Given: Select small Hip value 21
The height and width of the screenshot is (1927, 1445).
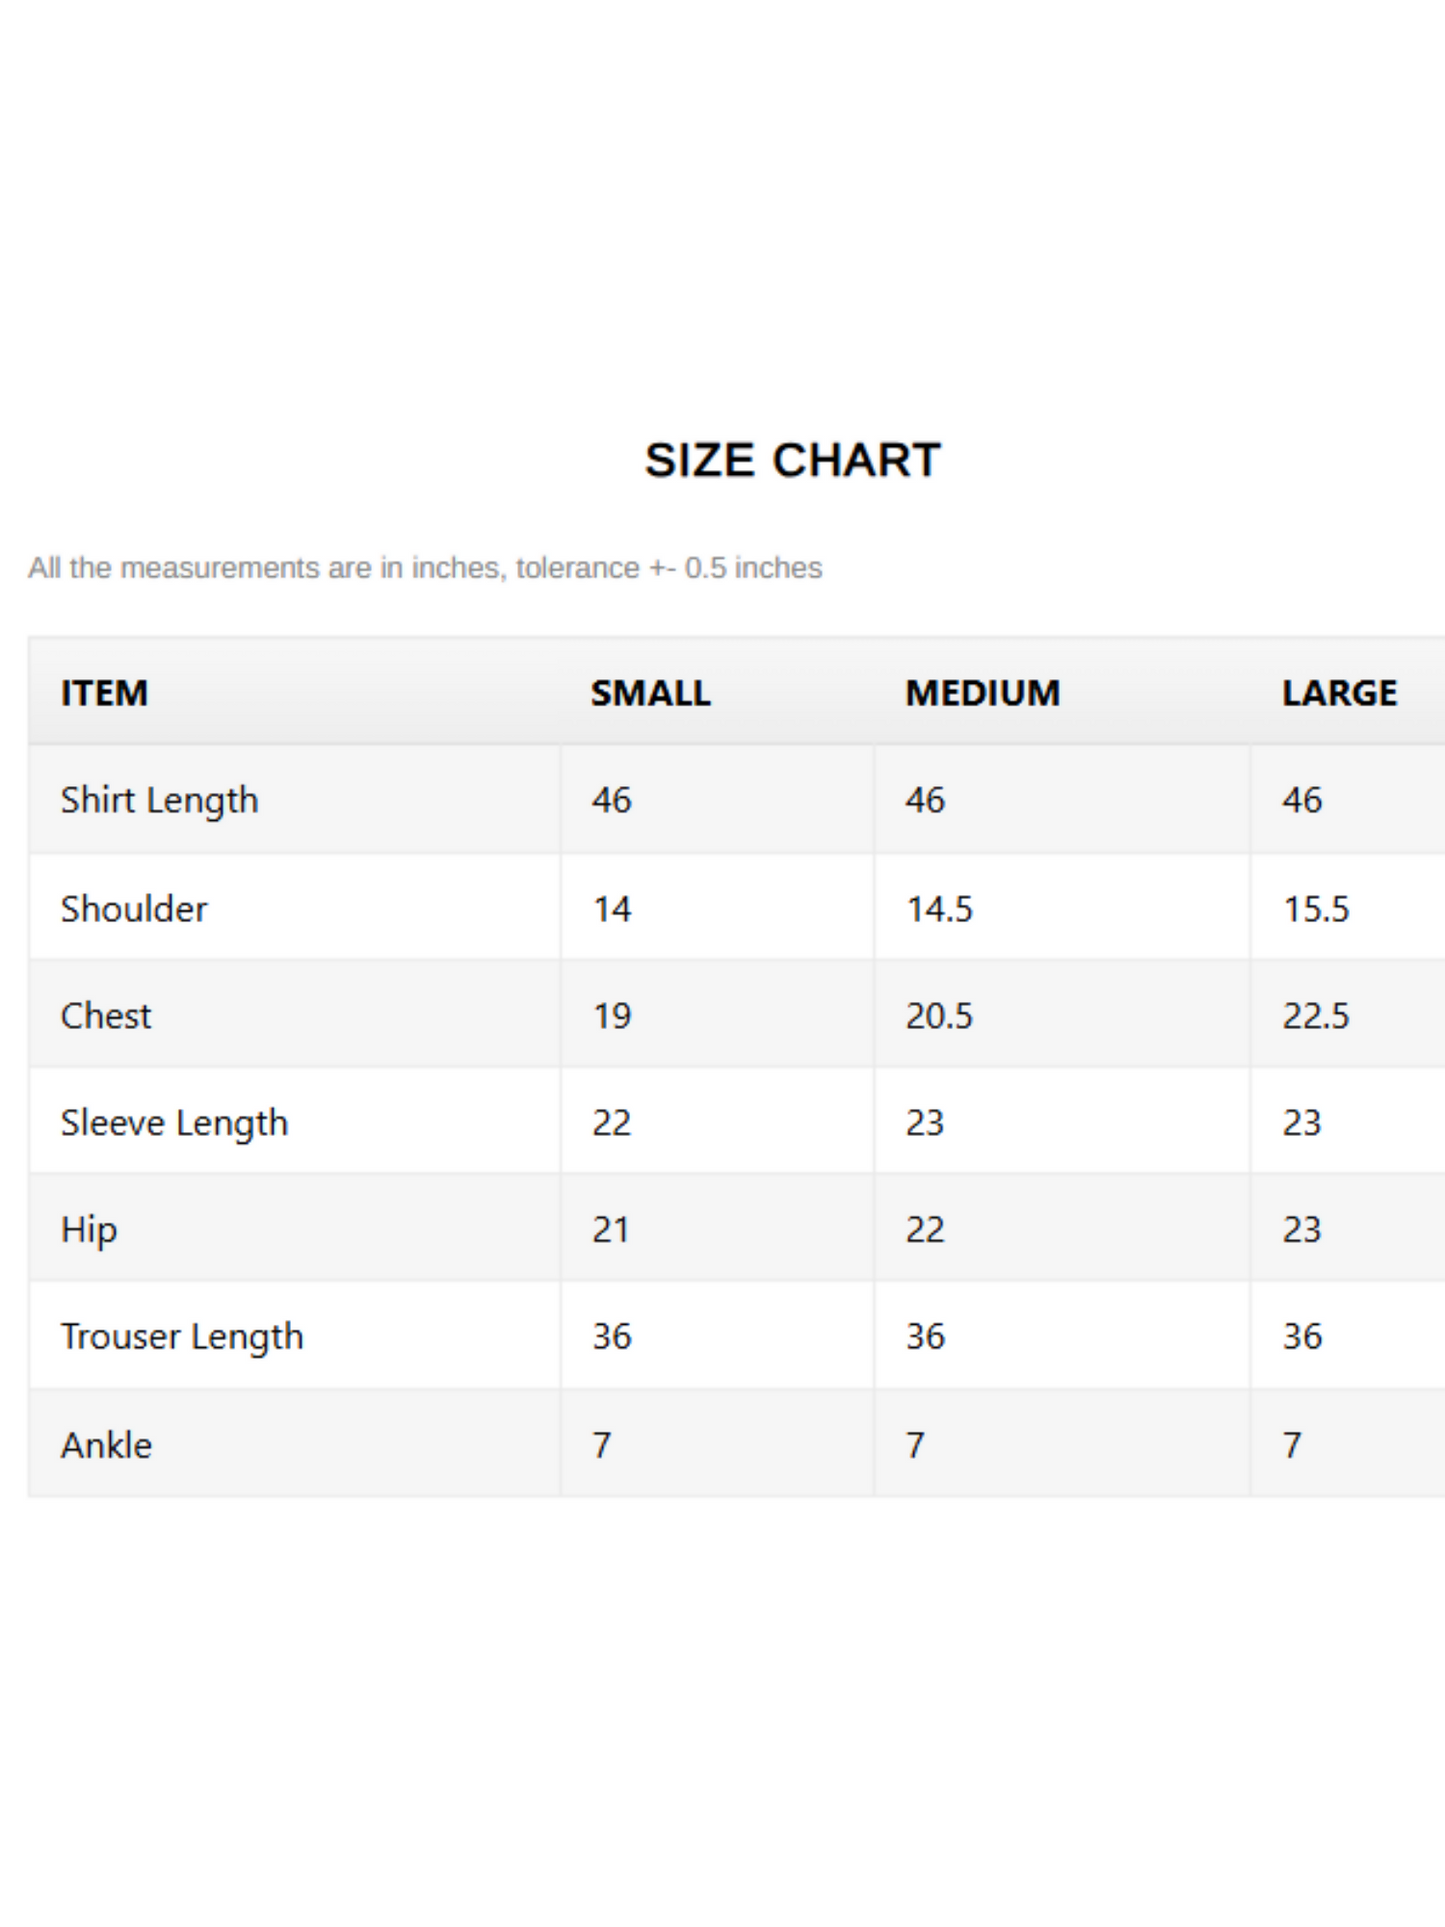Looking at the screenshot, I should [611, 1230].
